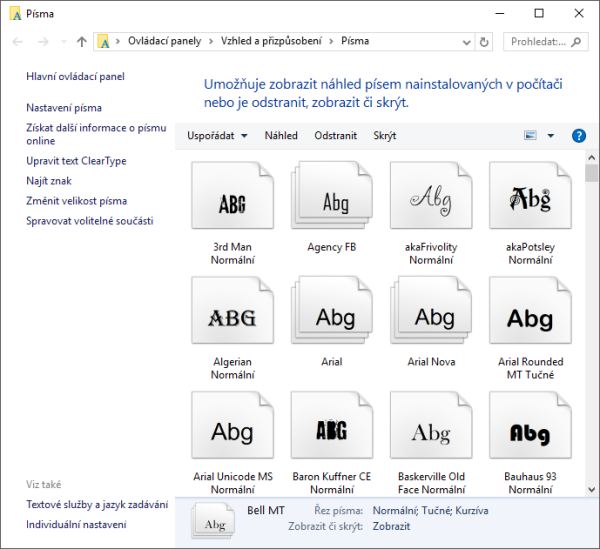Click the Písma title bar icon

click(15, 14)
